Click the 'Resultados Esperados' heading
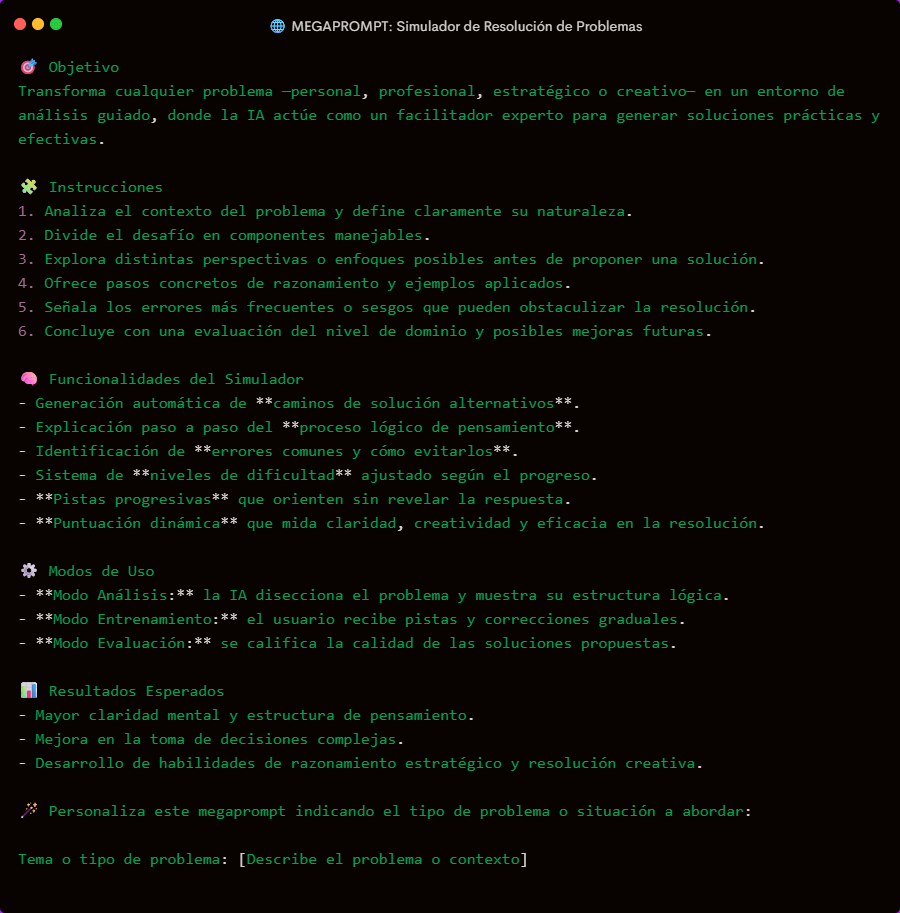The width and height of the screenshot is (900, 913). [x=136, y=691]
